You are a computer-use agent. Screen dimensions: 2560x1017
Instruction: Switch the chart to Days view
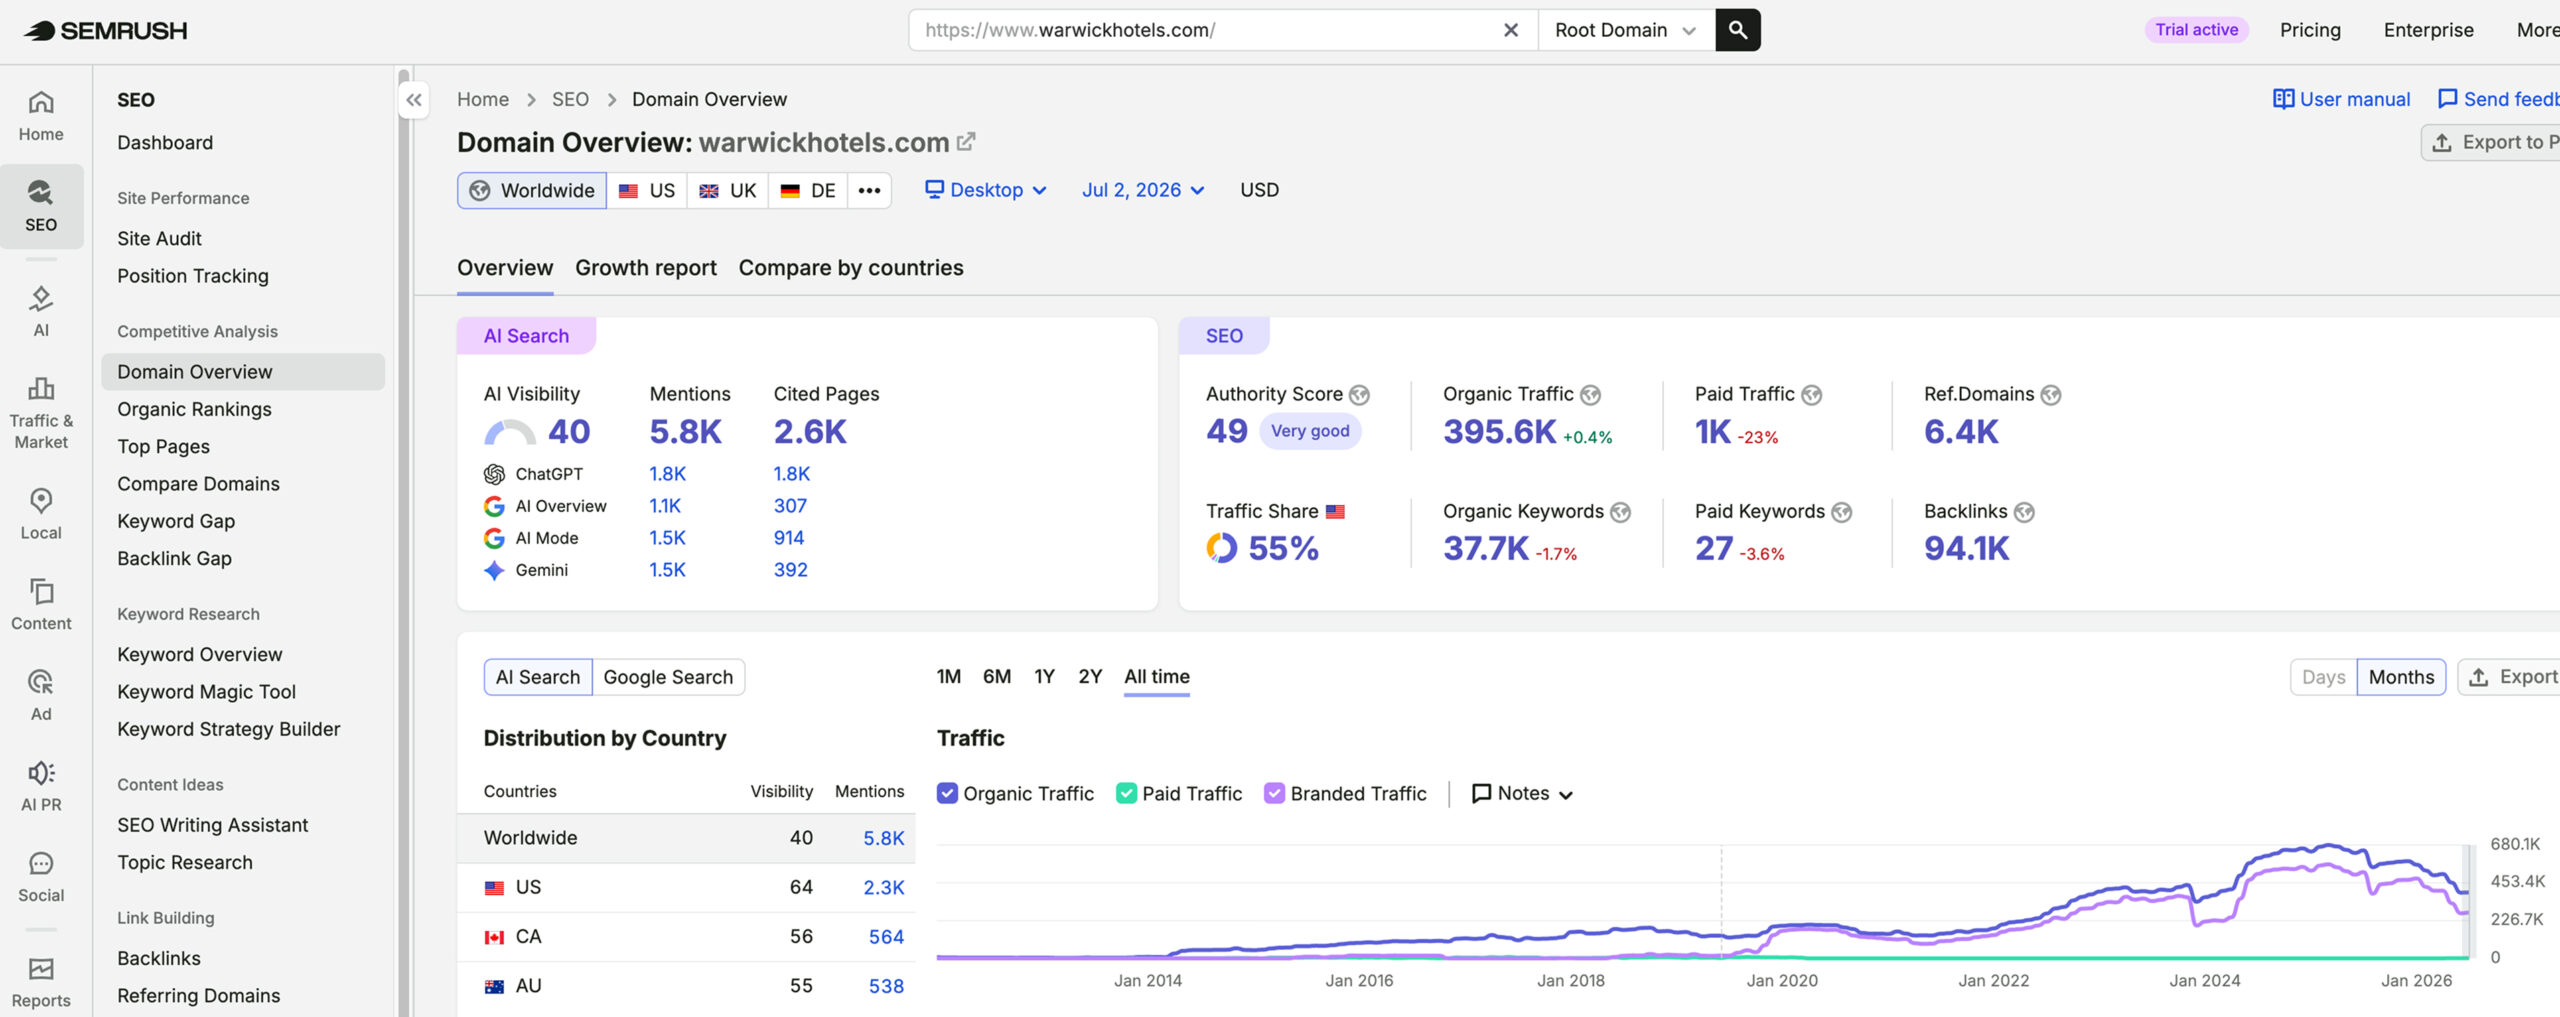tap(2323, 677)
